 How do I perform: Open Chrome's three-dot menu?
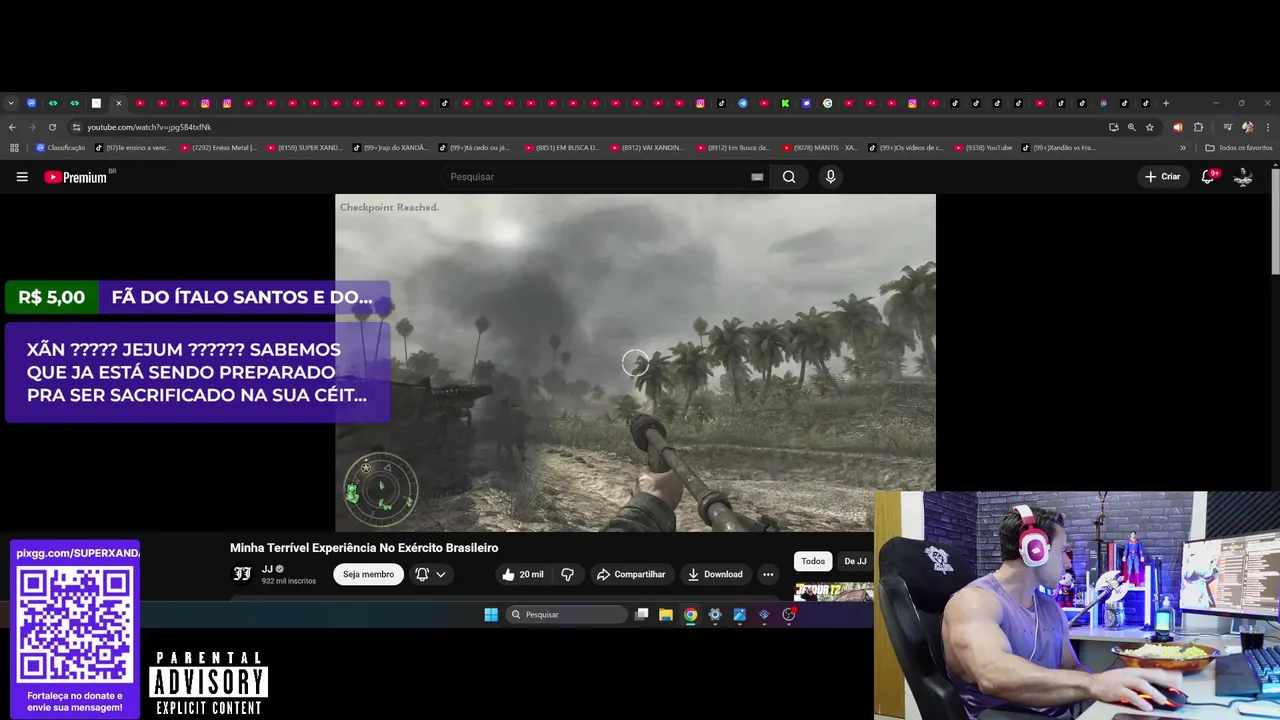click(1268, 127)
